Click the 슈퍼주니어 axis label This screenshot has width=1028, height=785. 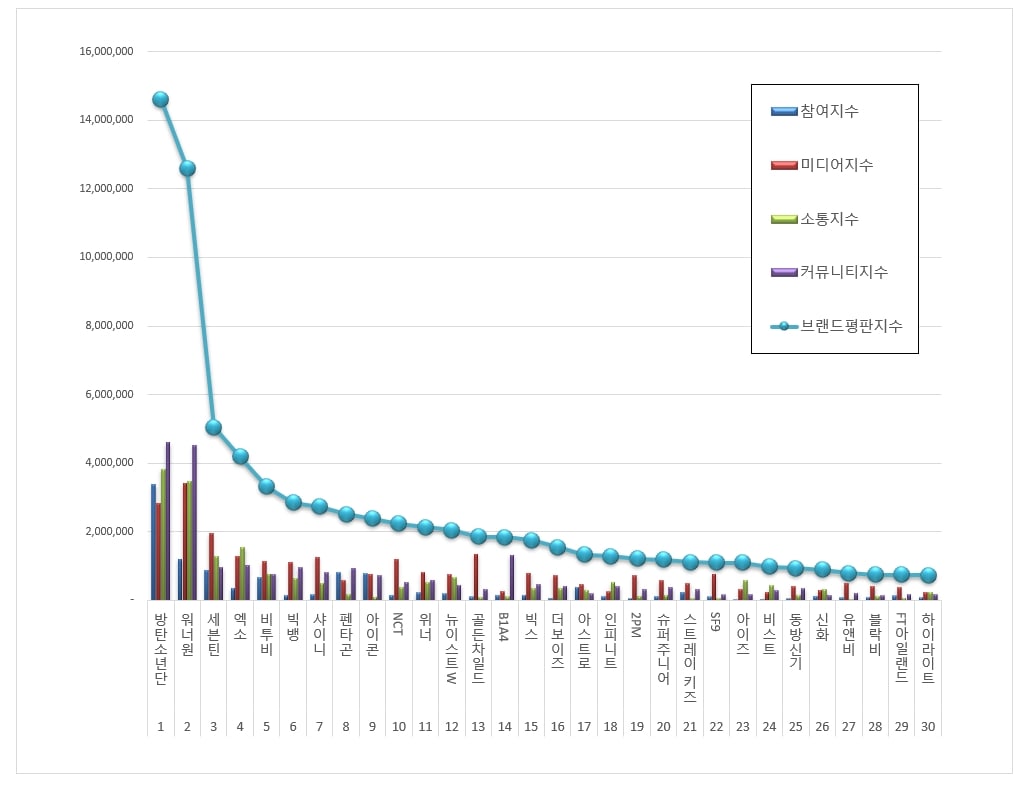coord(664,648)
